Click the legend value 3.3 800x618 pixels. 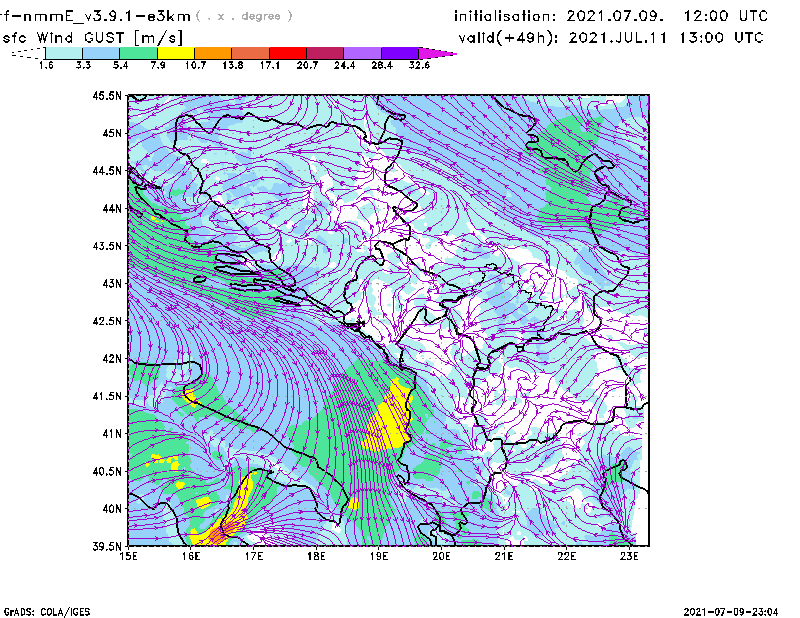[83, 65]
